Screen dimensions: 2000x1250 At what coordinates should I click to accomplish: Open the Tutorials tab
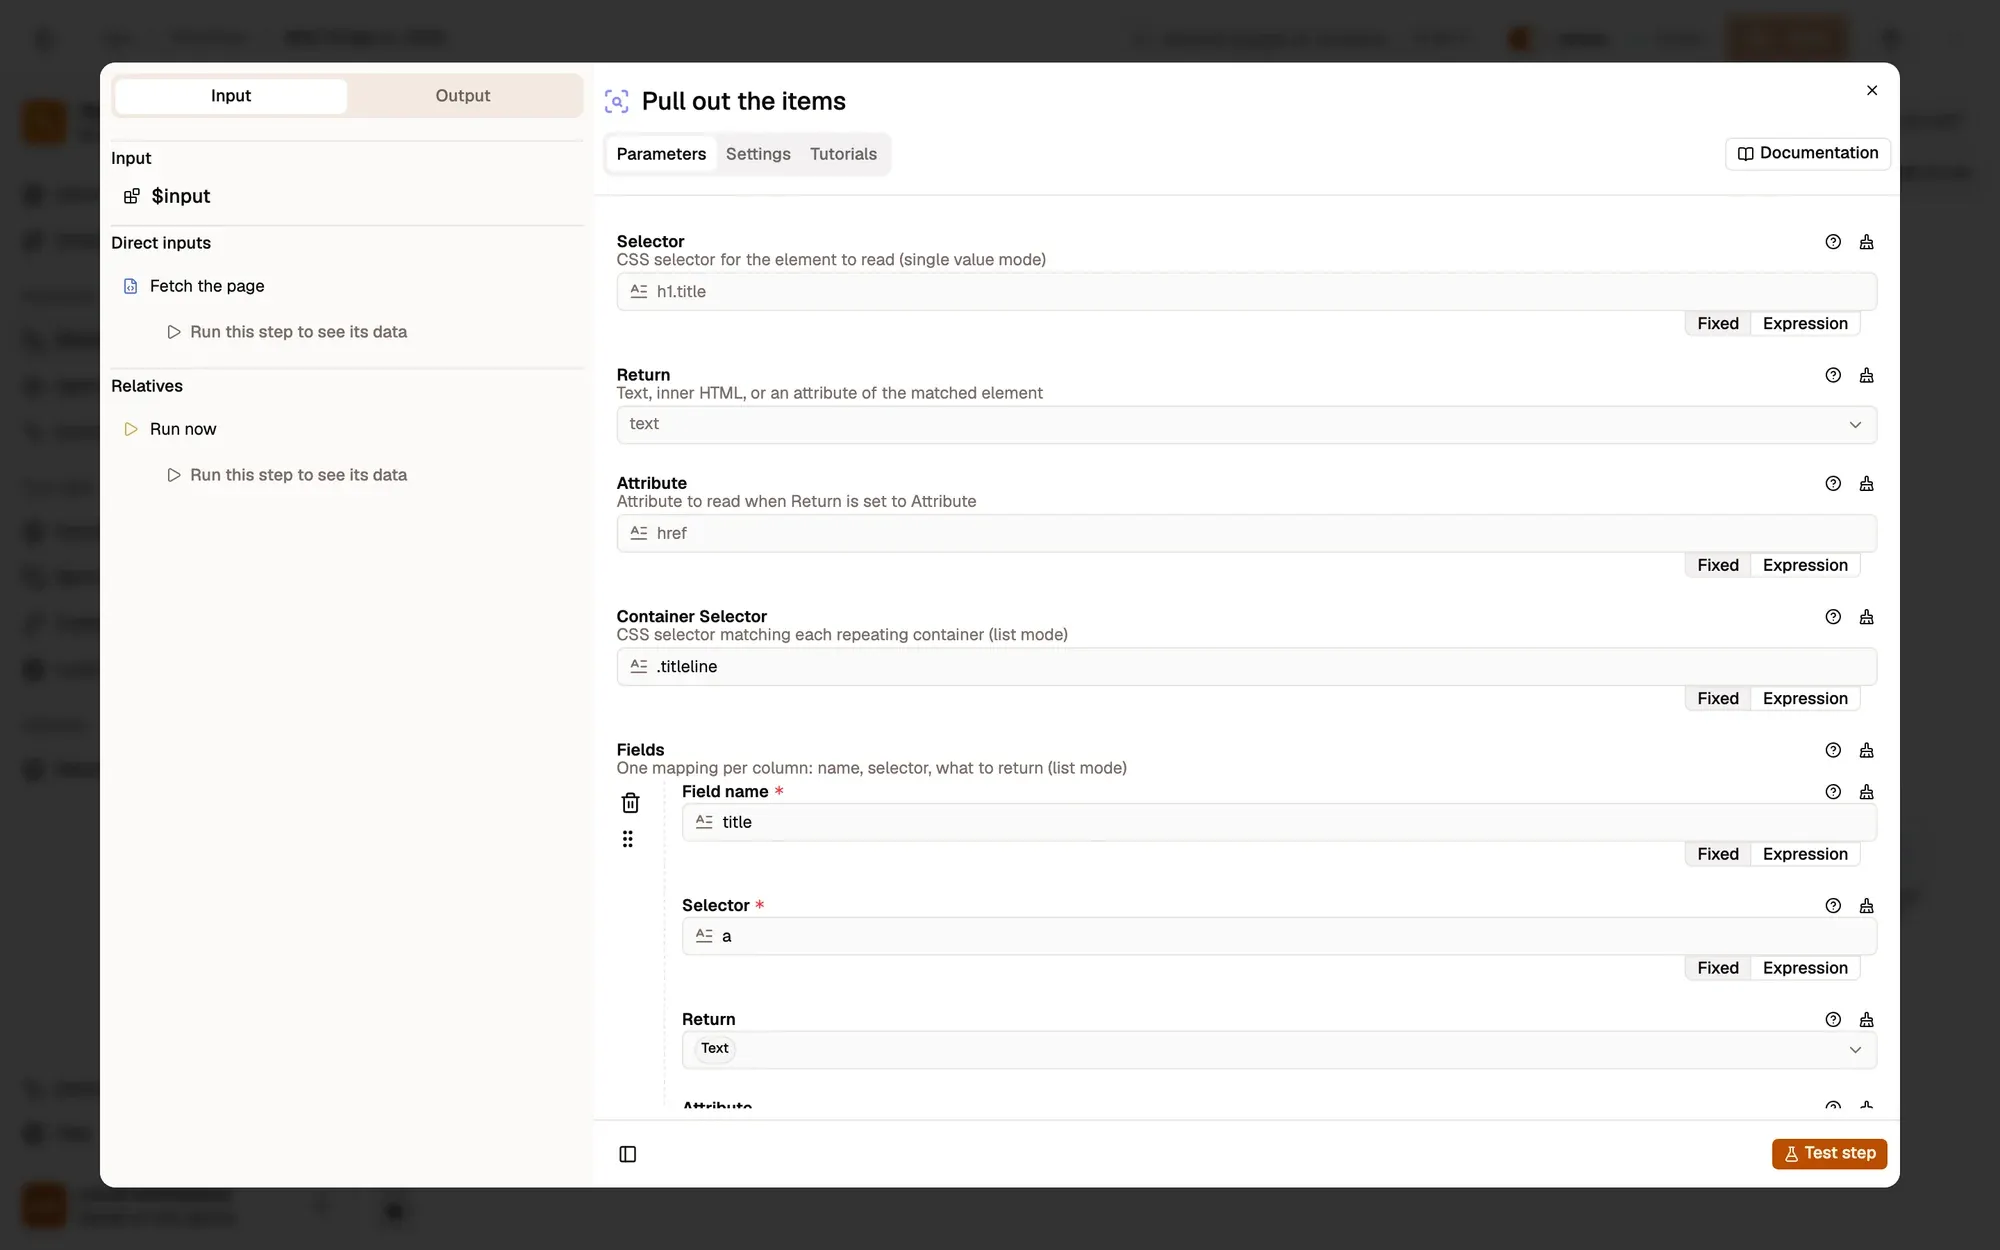click(843, 154)
